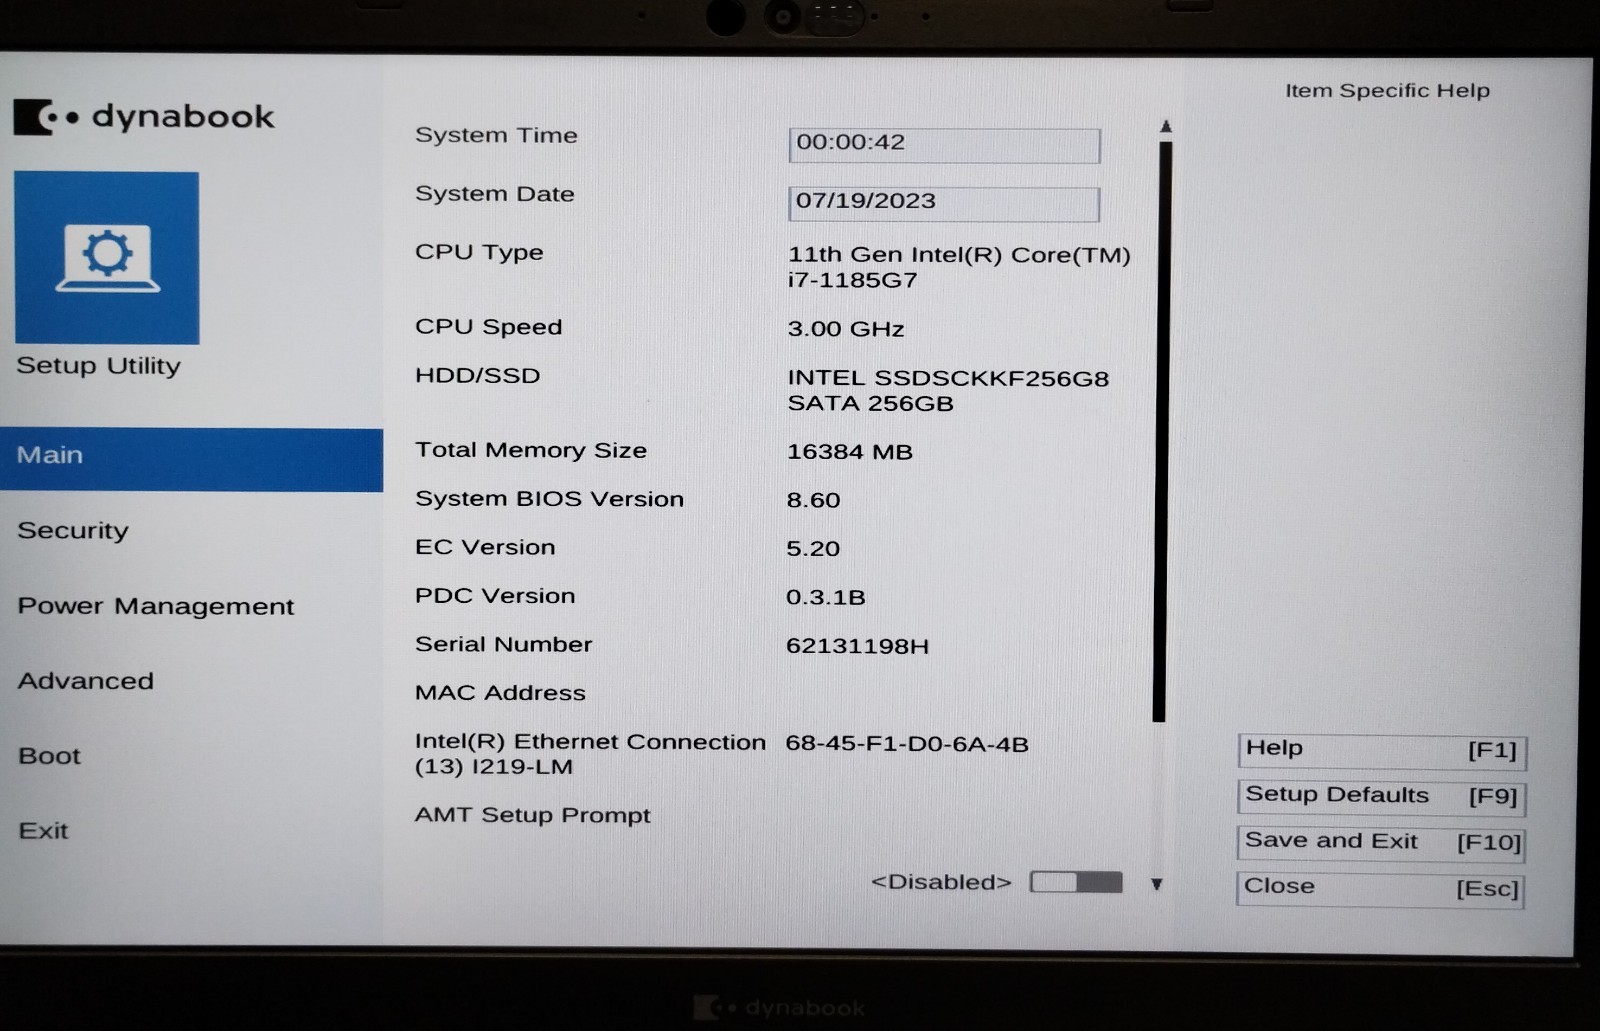This screenshot has width=1600, height=1031.
Task: Click the Save and Exit [F10] button
Action: [x=1382, y=843]
